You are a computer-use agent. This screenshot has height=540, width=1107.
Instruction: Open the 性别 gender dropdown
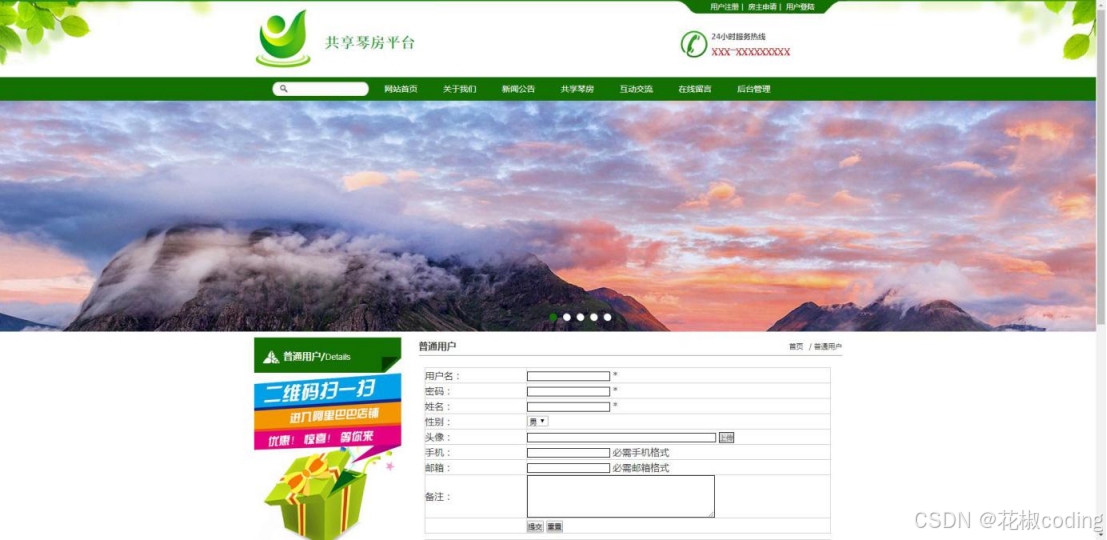(537, 421)
